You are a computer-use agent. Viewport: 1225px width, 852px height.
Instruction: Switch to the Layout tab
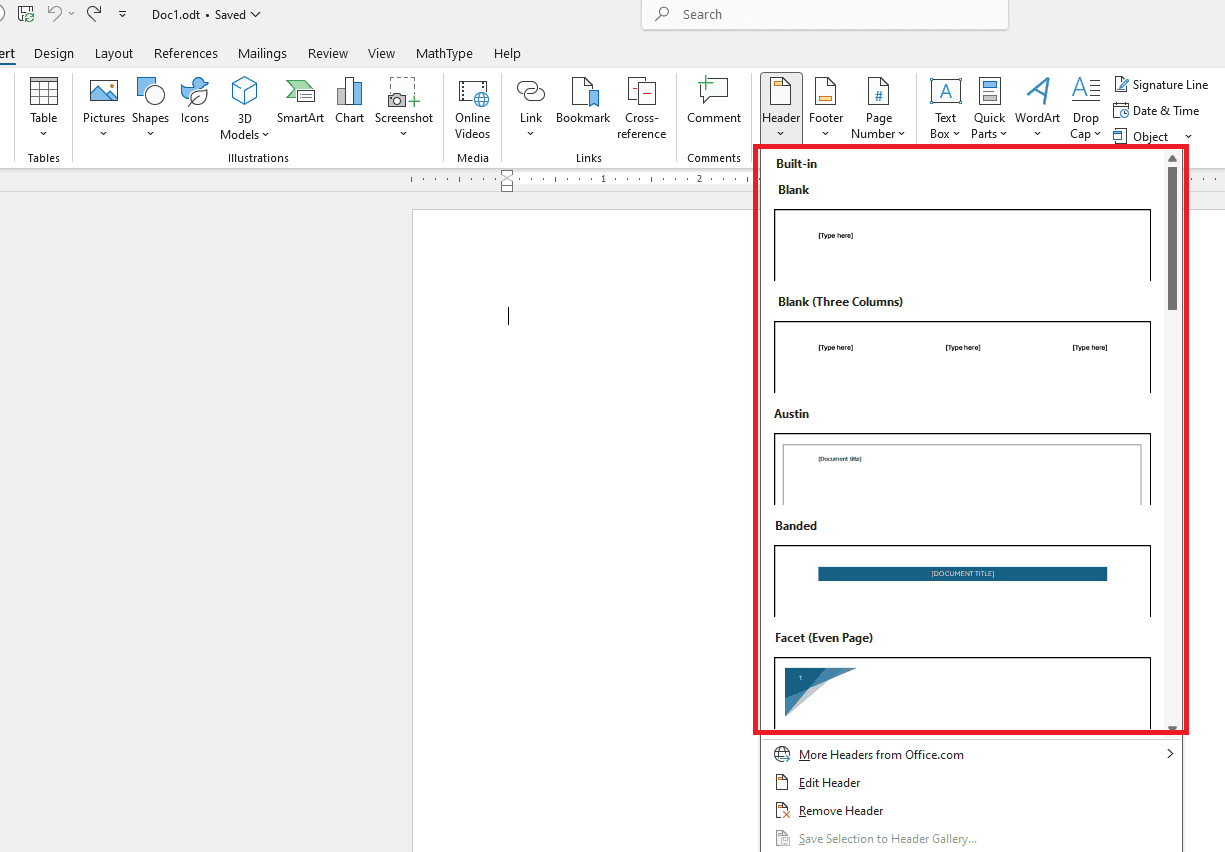114,53
